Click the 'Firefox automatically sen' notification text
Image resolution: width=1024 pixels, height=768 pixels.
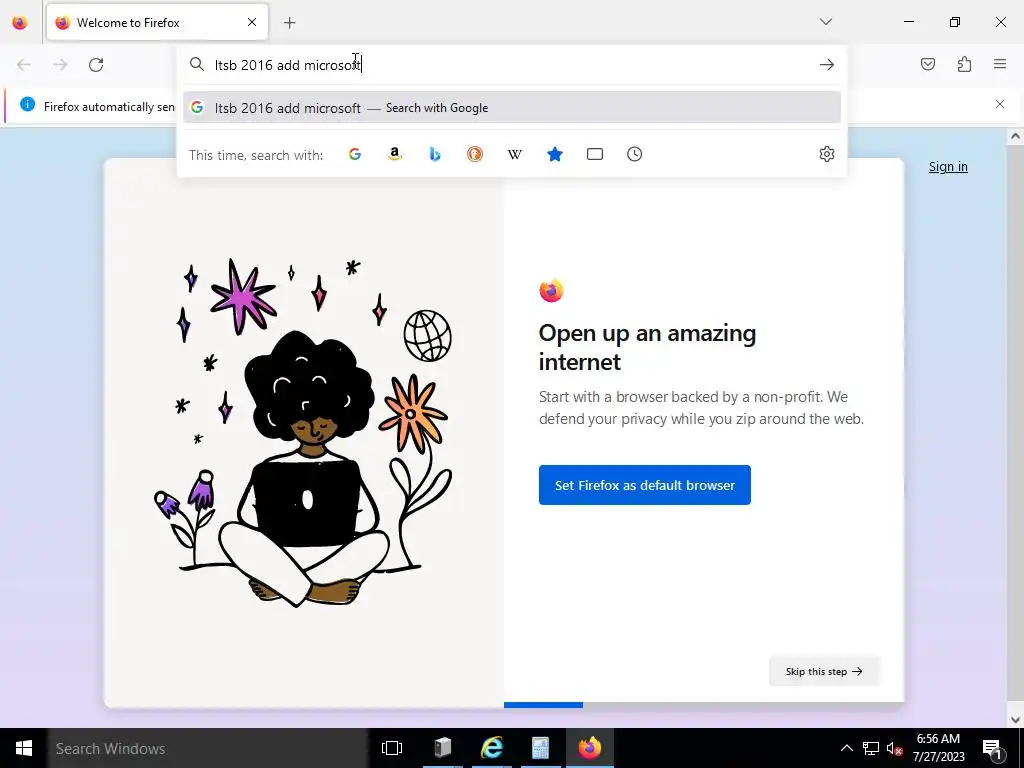[x=109, y=106]
